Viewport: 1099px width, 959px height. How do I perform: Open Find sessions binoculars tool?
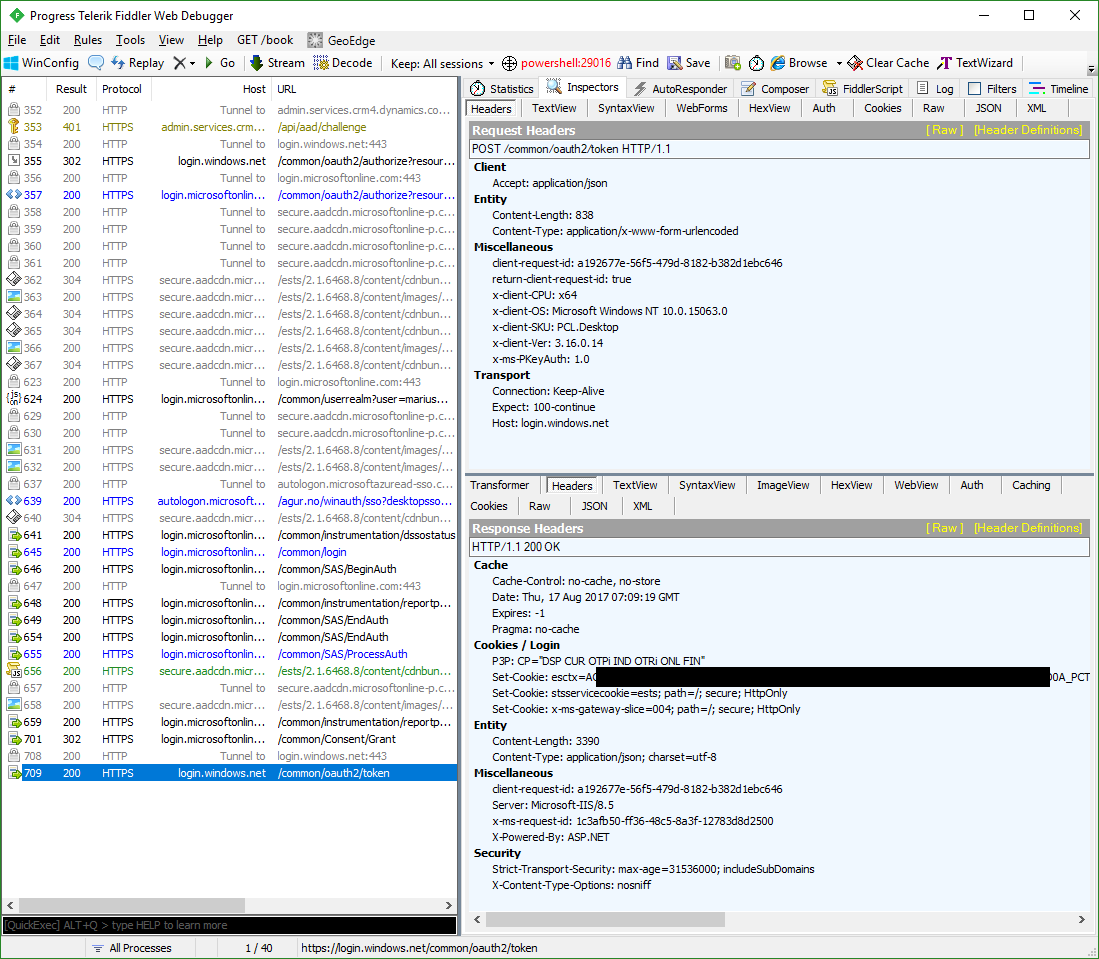pyautogui.click(x=638, y=63)
